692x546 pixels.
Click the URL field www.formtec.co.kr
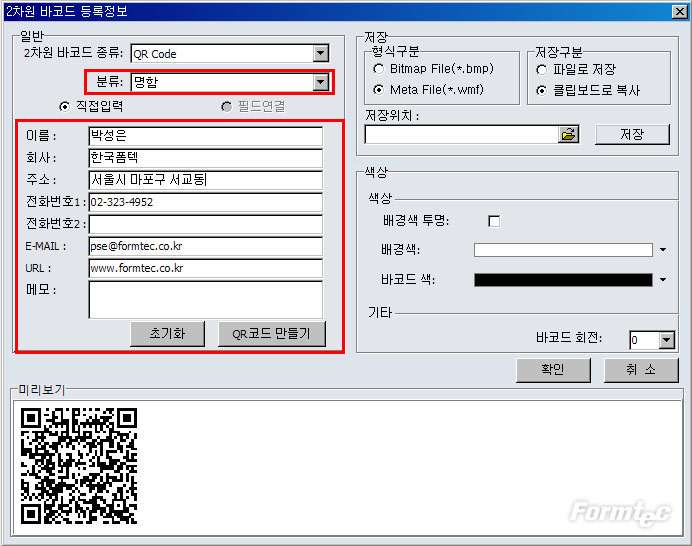tap(206, 268)
